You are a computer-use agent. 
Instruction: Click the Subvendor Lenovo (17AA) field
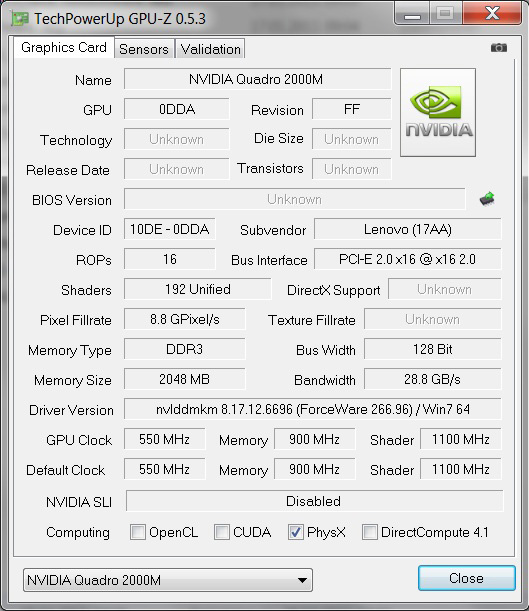pyautogui.click(x=407, y=229)
